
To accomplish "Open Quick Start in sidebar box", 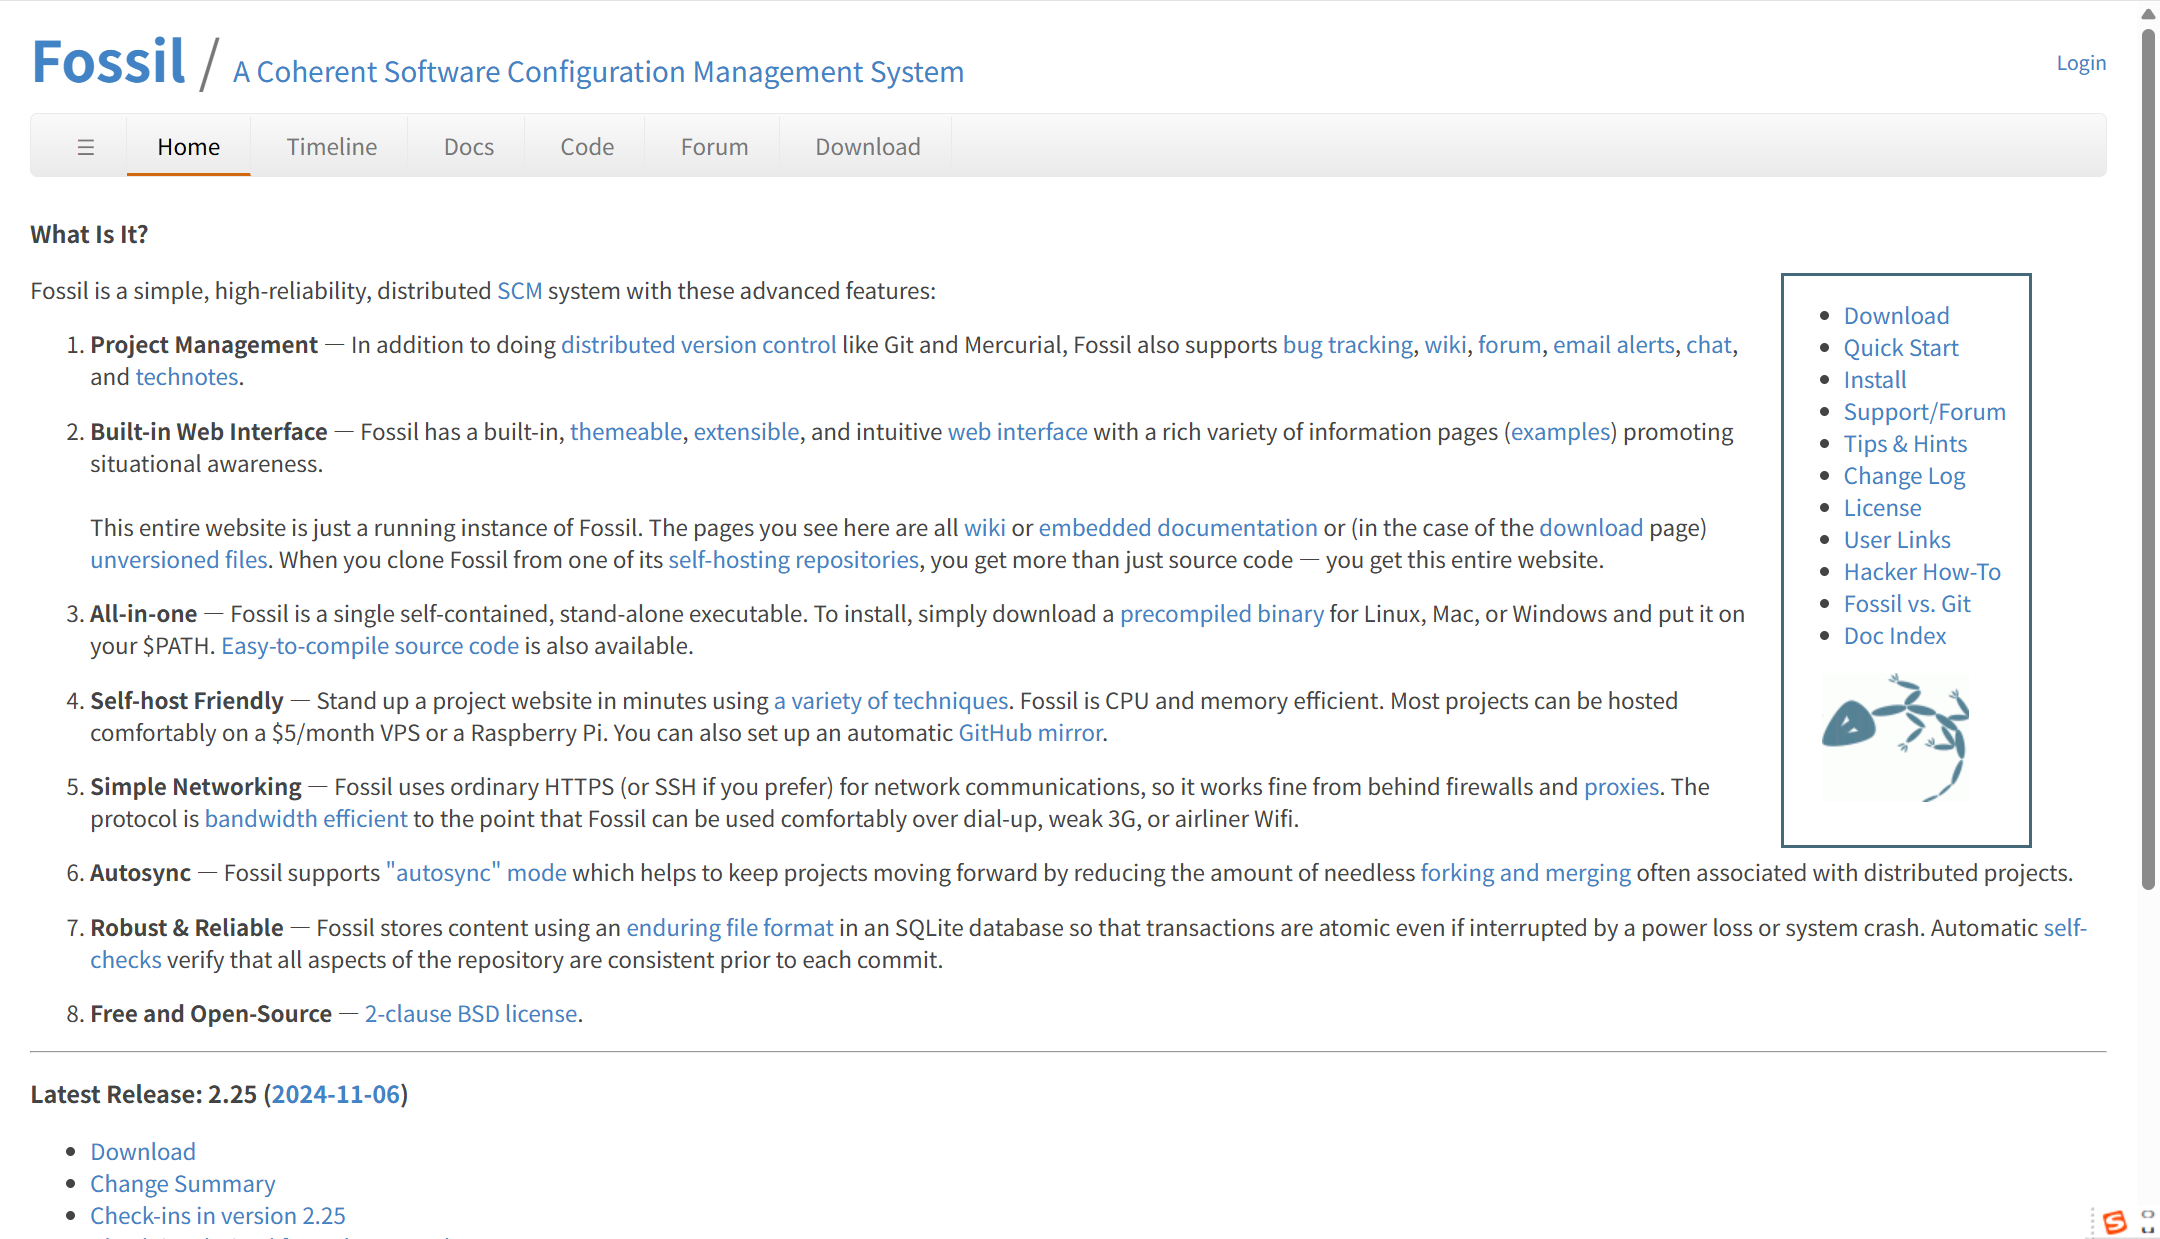I will (1900, 348).
